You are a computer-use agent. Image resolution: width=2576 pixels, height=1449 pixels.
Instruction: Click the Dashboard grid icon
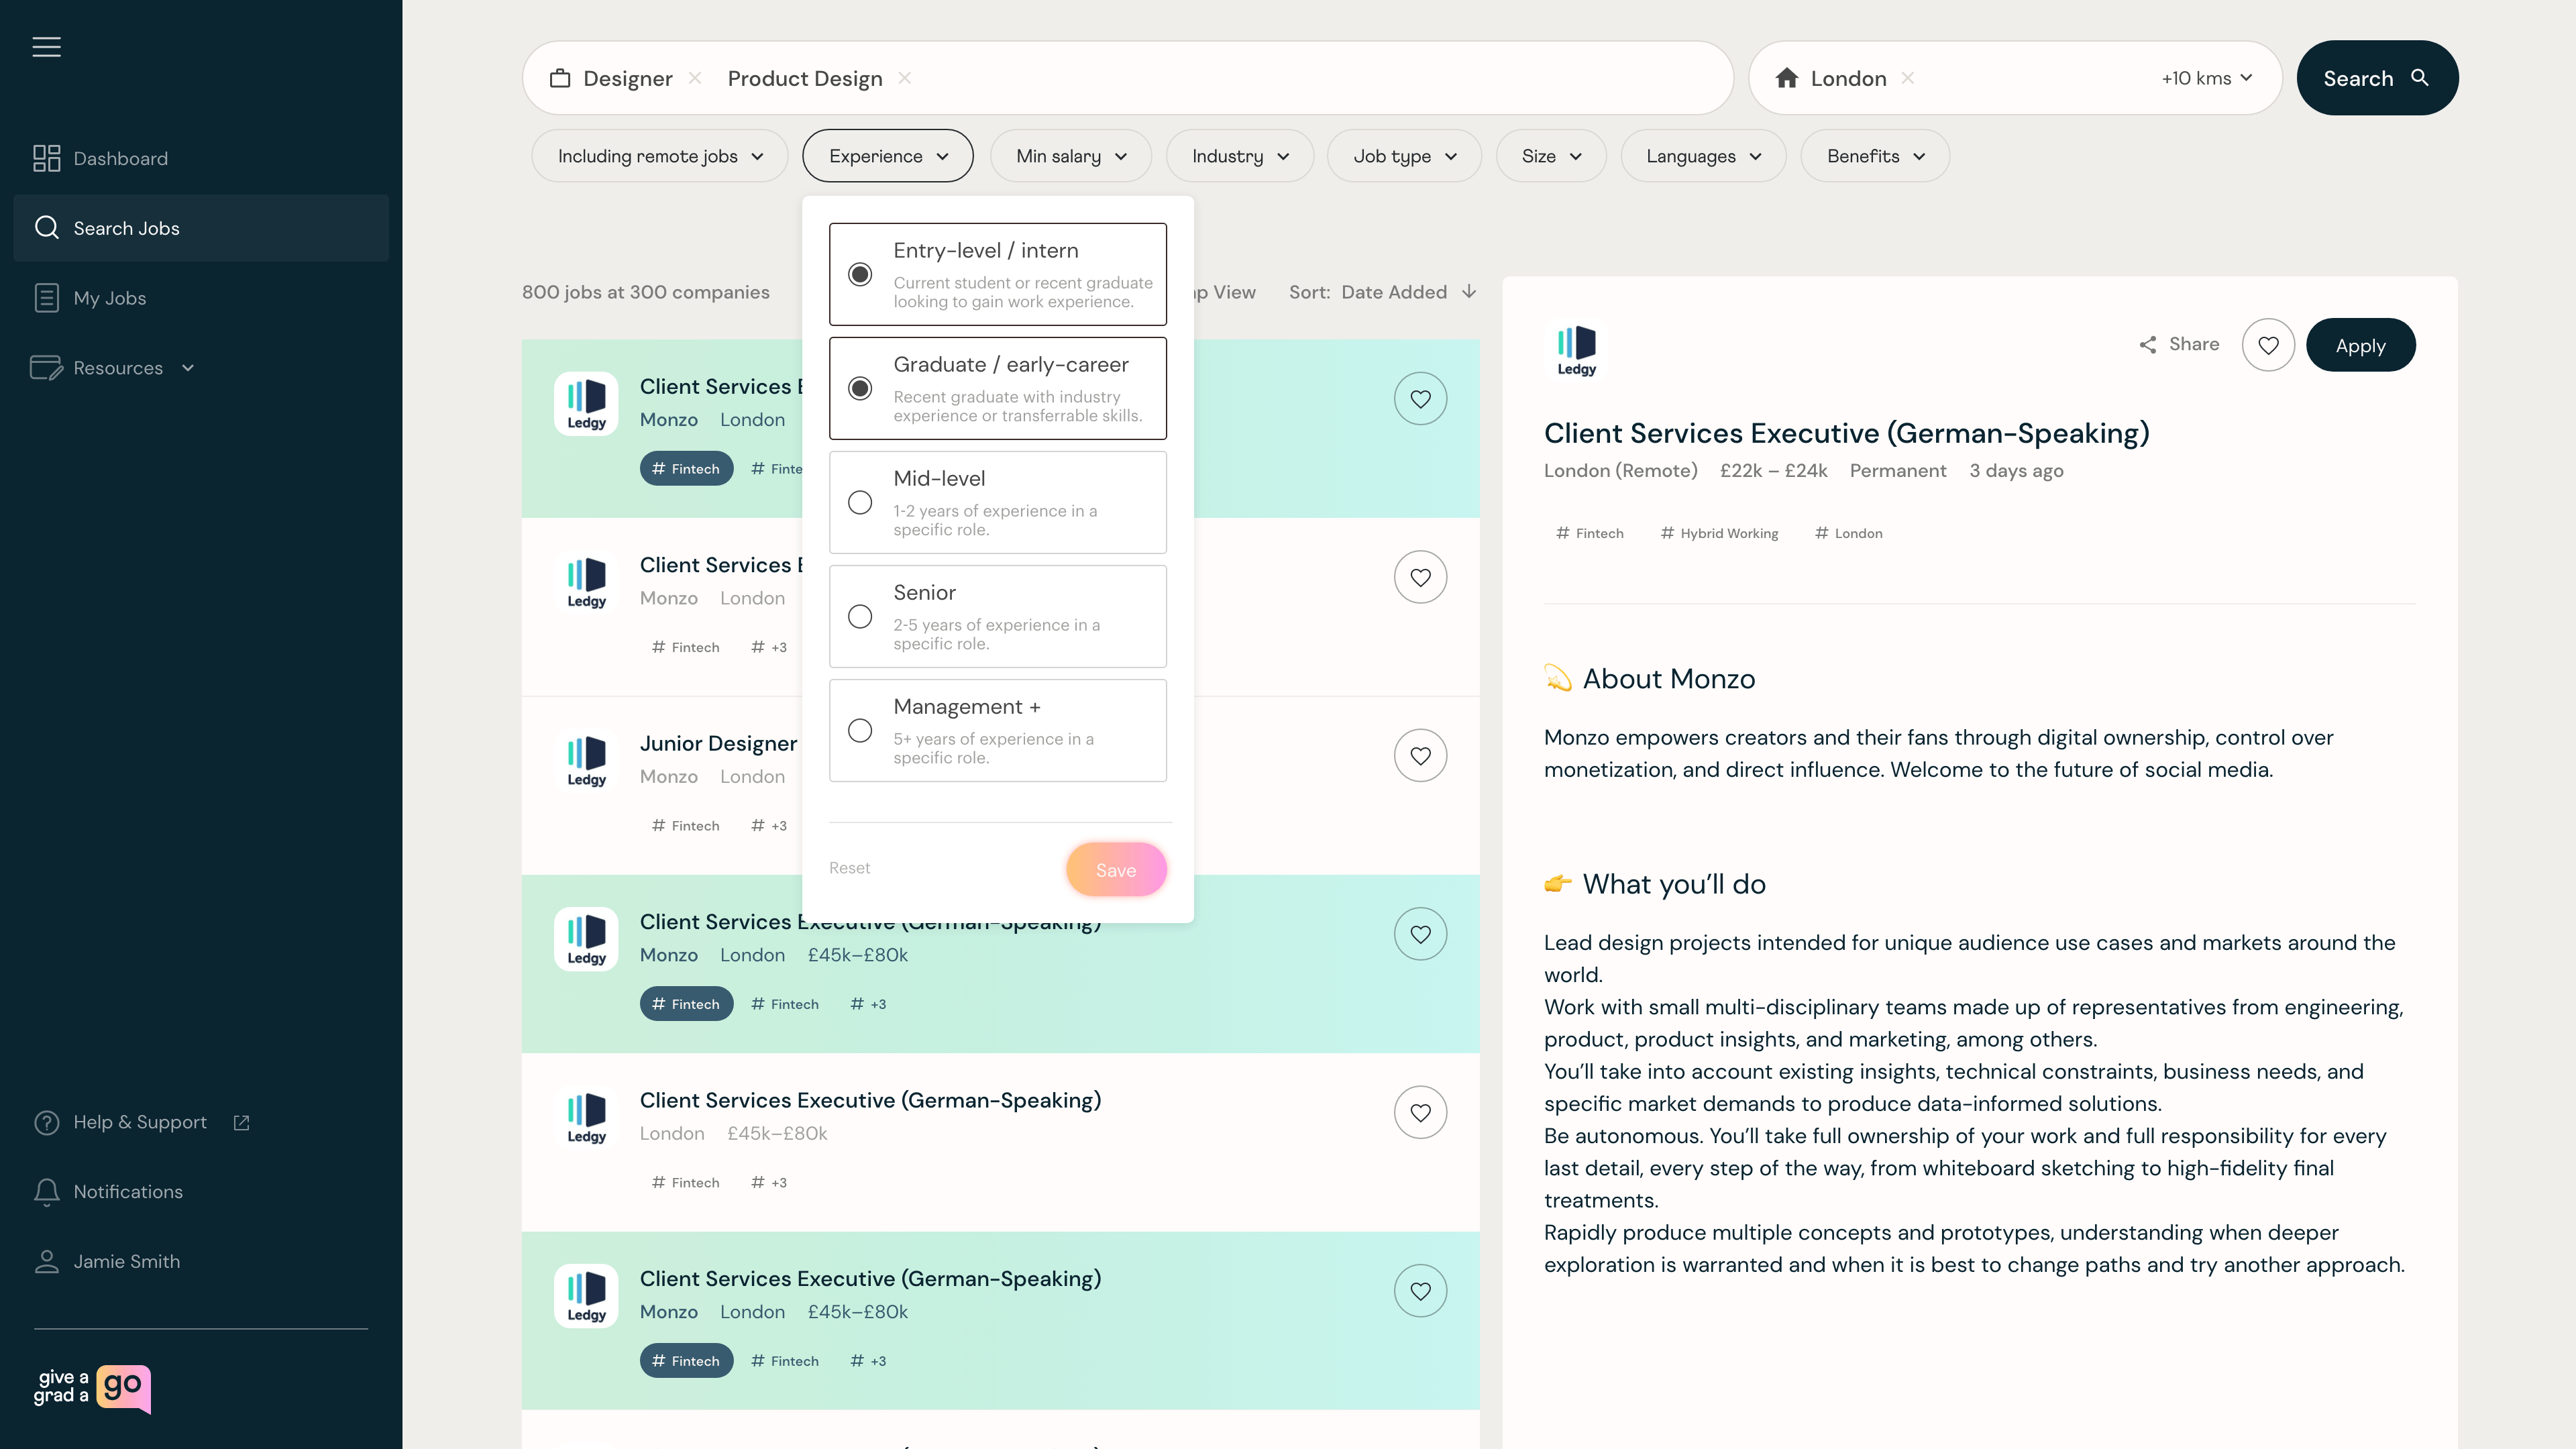click(x=46, y=158)
